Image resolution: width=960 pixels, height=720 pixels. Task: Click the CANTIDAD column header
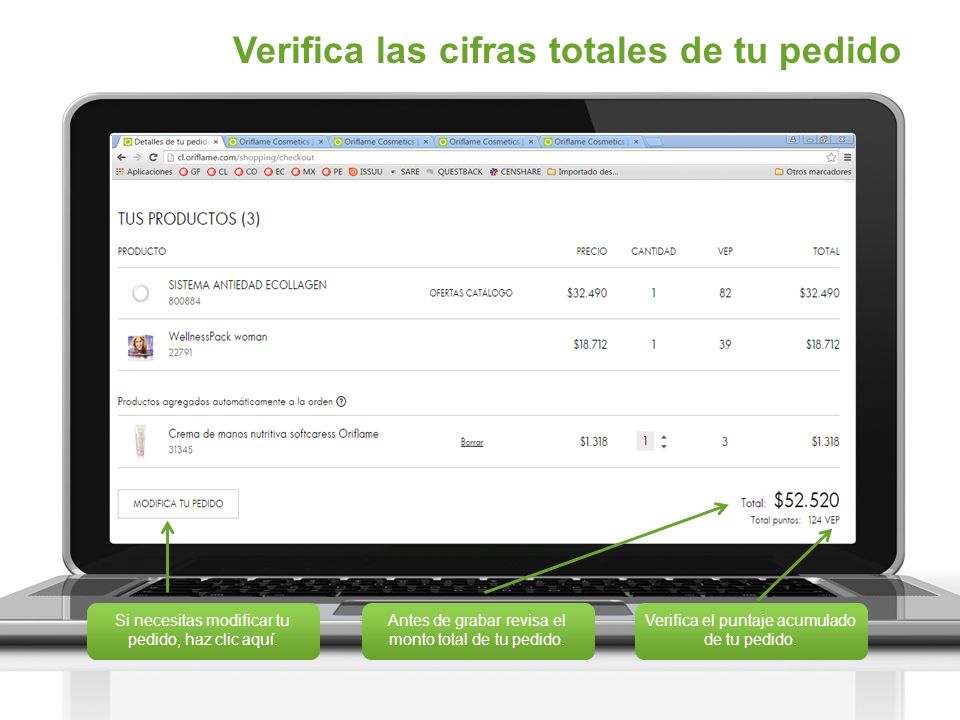click(653, 251)
